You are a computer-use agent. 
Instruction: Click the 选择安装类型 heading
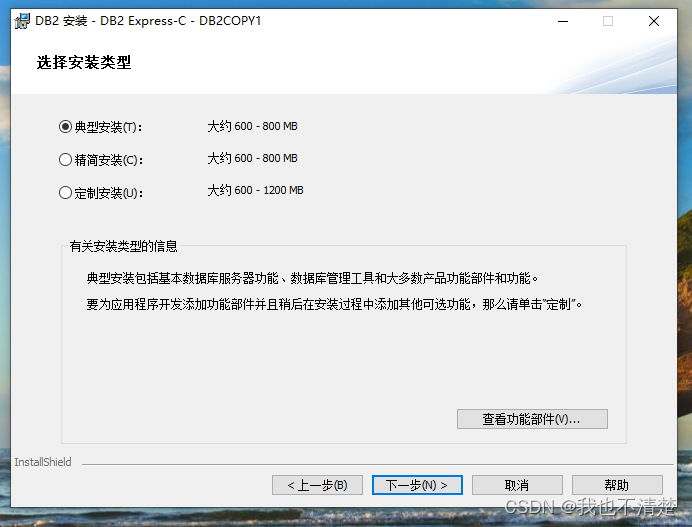click(84, 62)
